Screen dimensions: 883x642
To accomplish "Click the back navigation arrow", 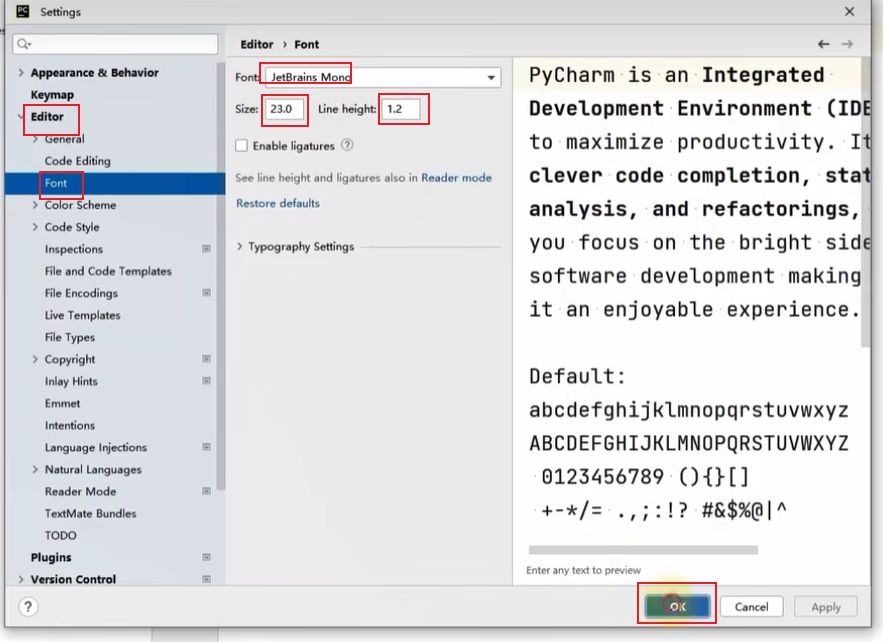I will coord(824,44).
